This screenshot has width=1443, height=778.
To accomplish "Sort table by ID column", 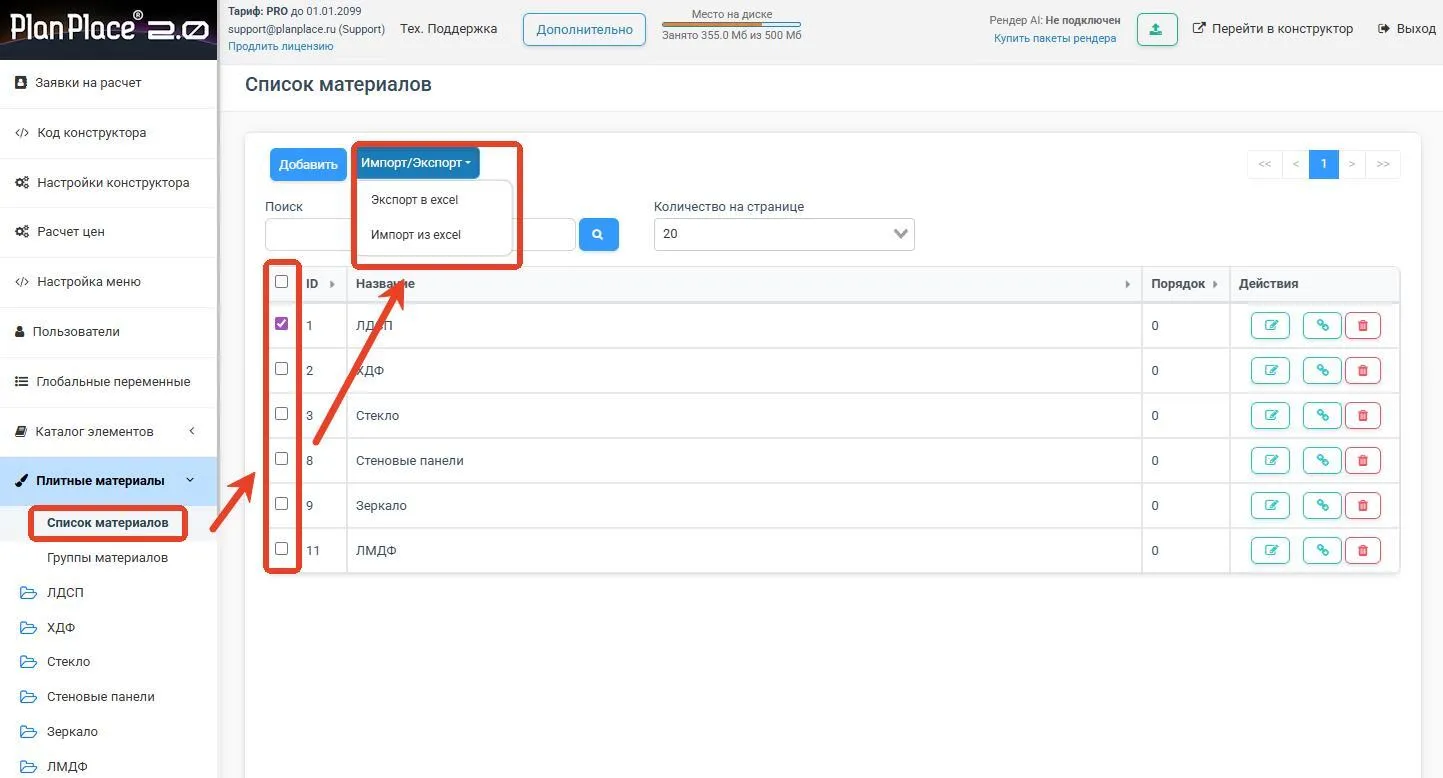I will tap(320, 284).
